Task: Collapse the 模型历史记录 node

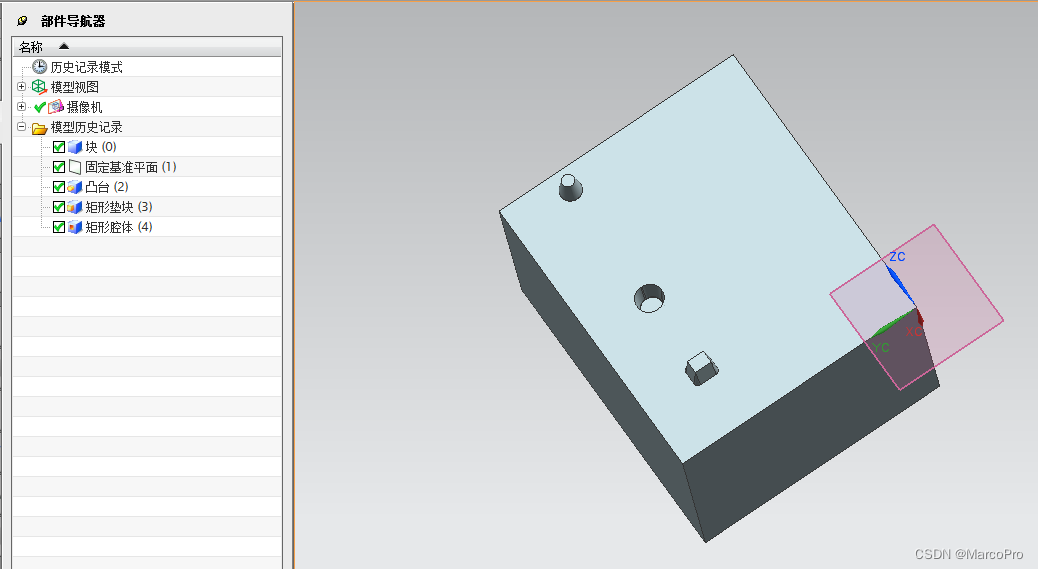Action: 21,126
